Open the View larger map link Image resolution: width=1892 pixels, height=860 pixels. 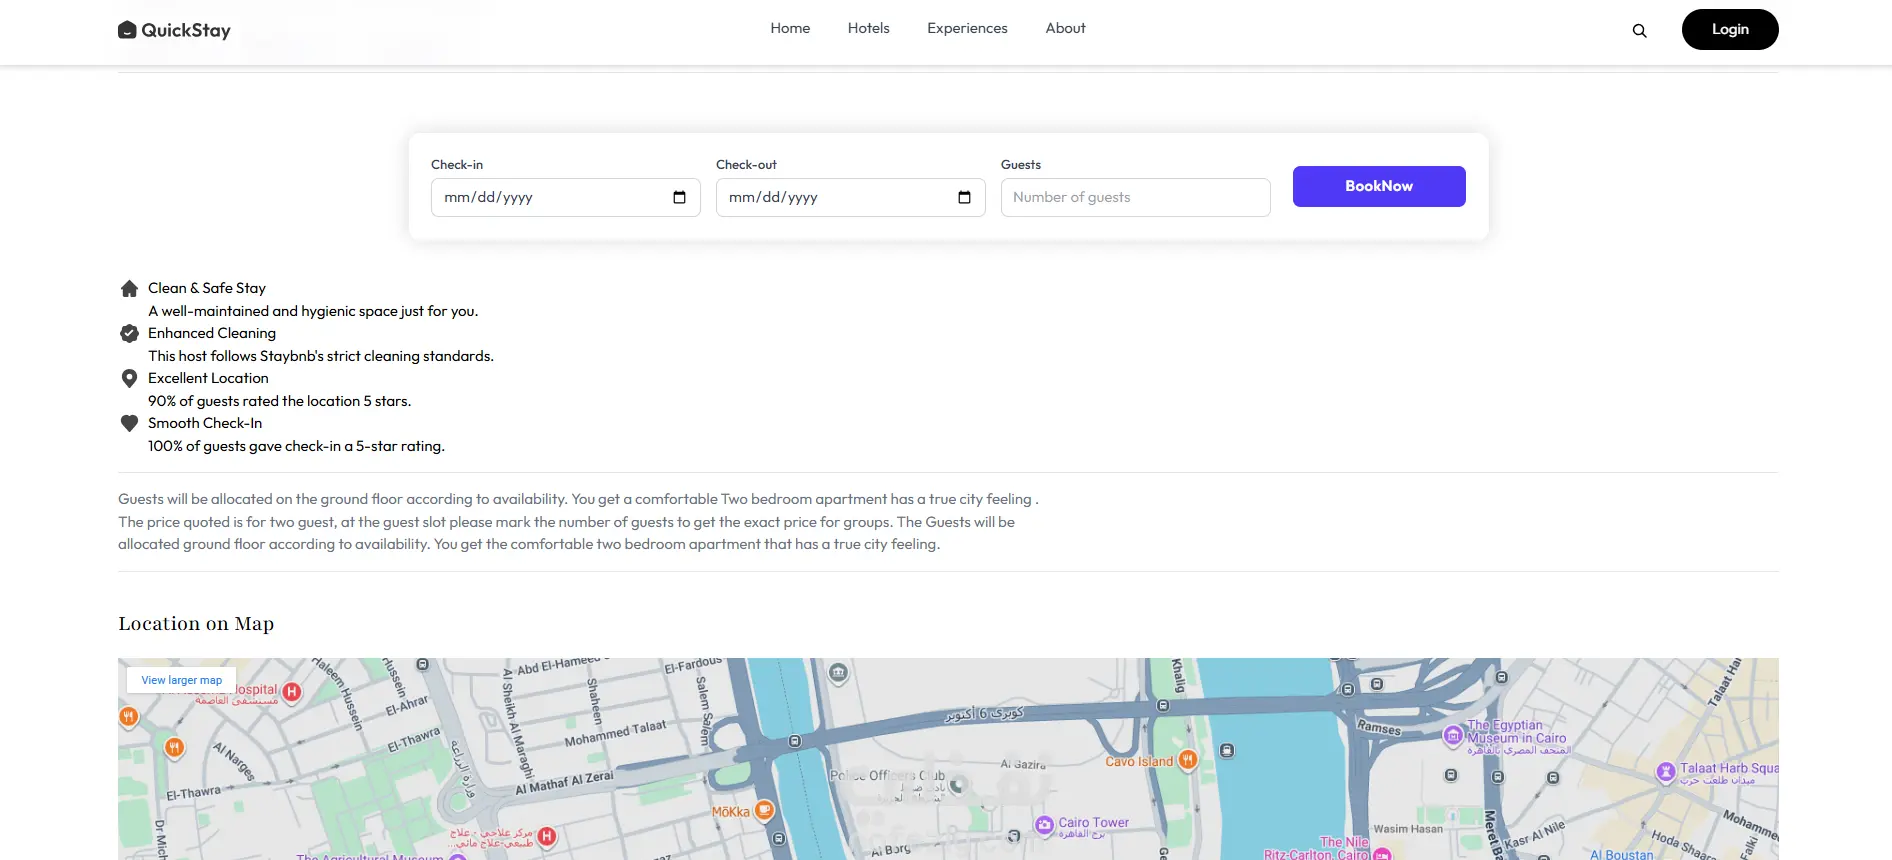182,680
